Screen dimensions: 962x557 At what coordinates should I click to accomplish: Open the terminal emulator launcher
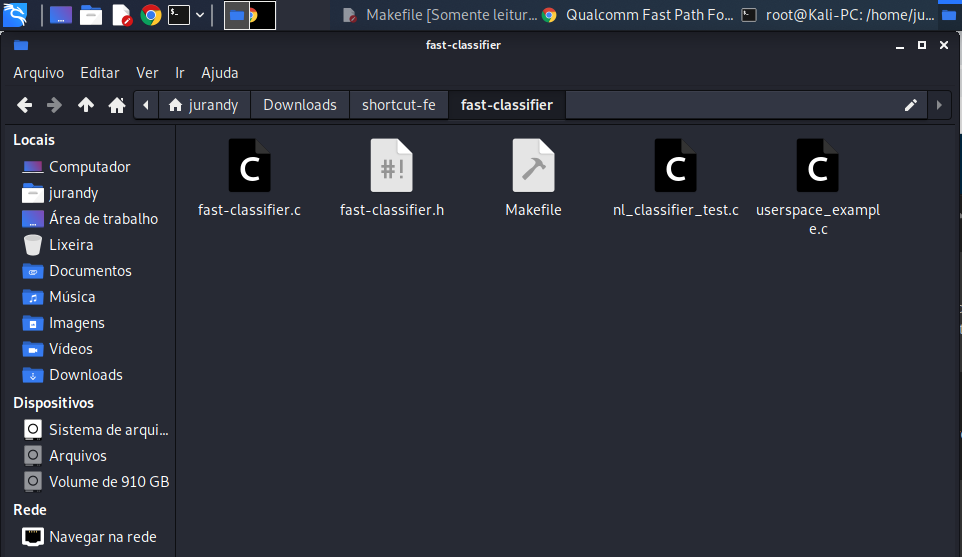click(x=179, y=15)
